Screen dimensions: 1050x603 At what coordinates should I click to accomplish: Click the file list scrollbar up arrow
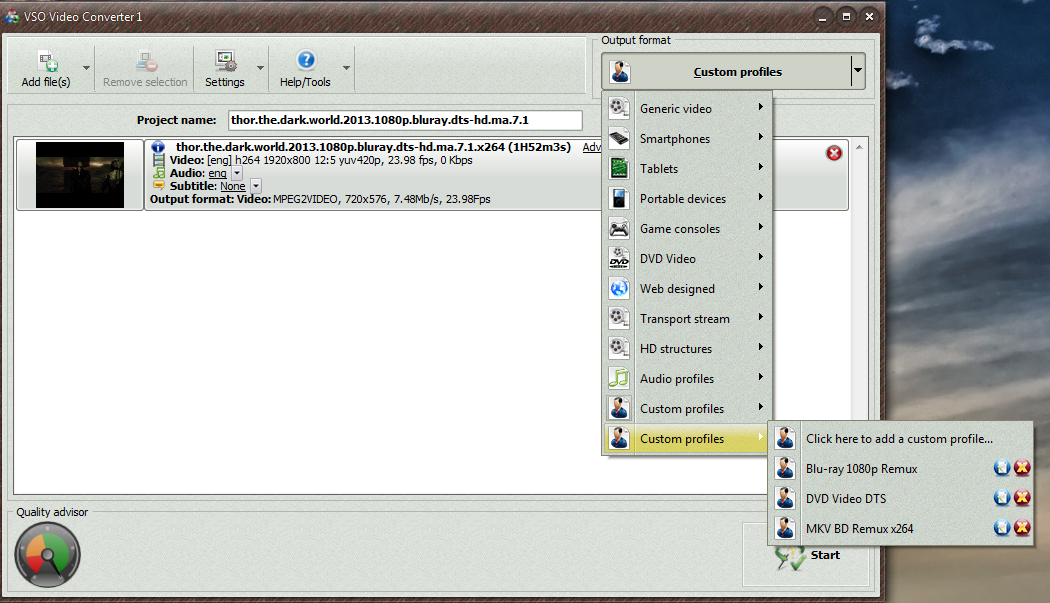[x=859, y=147]
